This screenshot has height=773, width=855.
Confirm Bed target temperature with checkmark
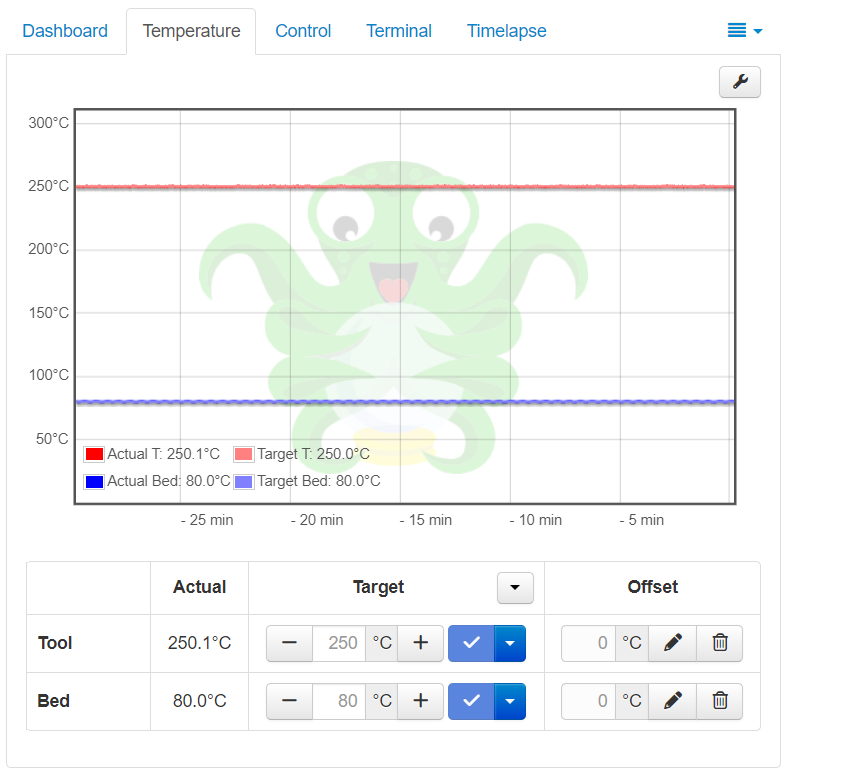(471, 701)
